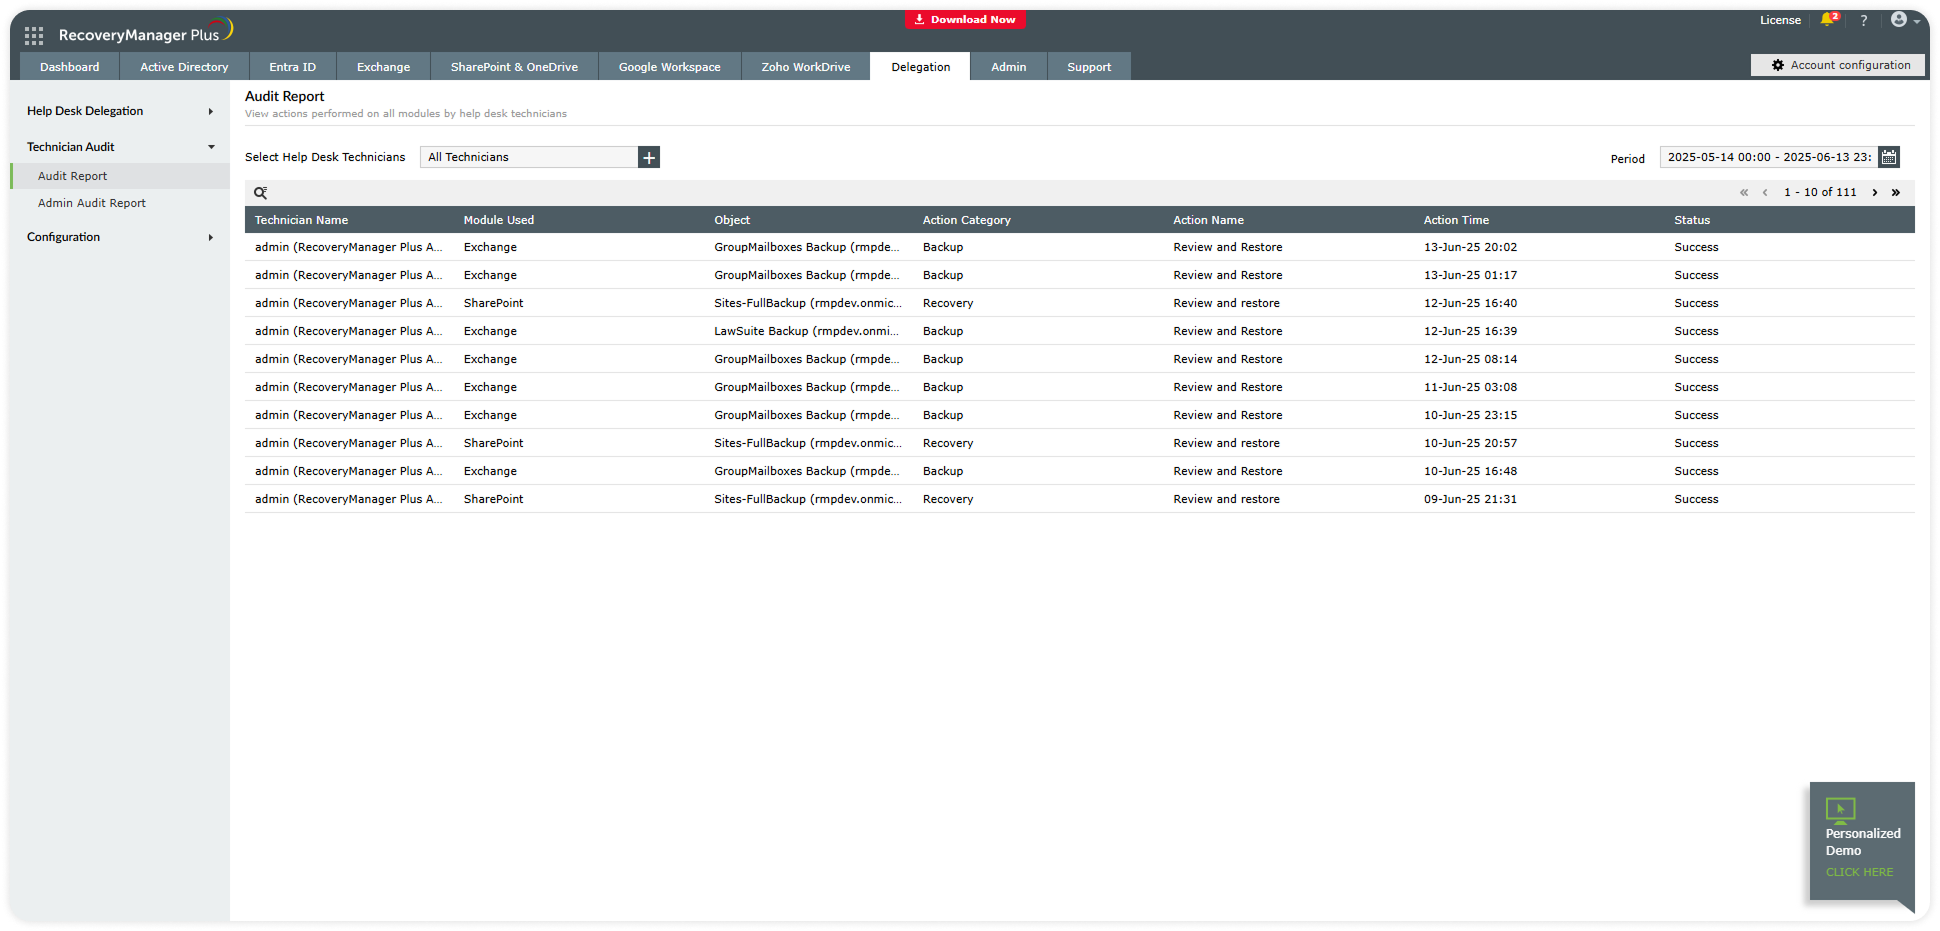
Task: Select Admin Audit Report in sidebar
Action: click(x=92, y=203)
